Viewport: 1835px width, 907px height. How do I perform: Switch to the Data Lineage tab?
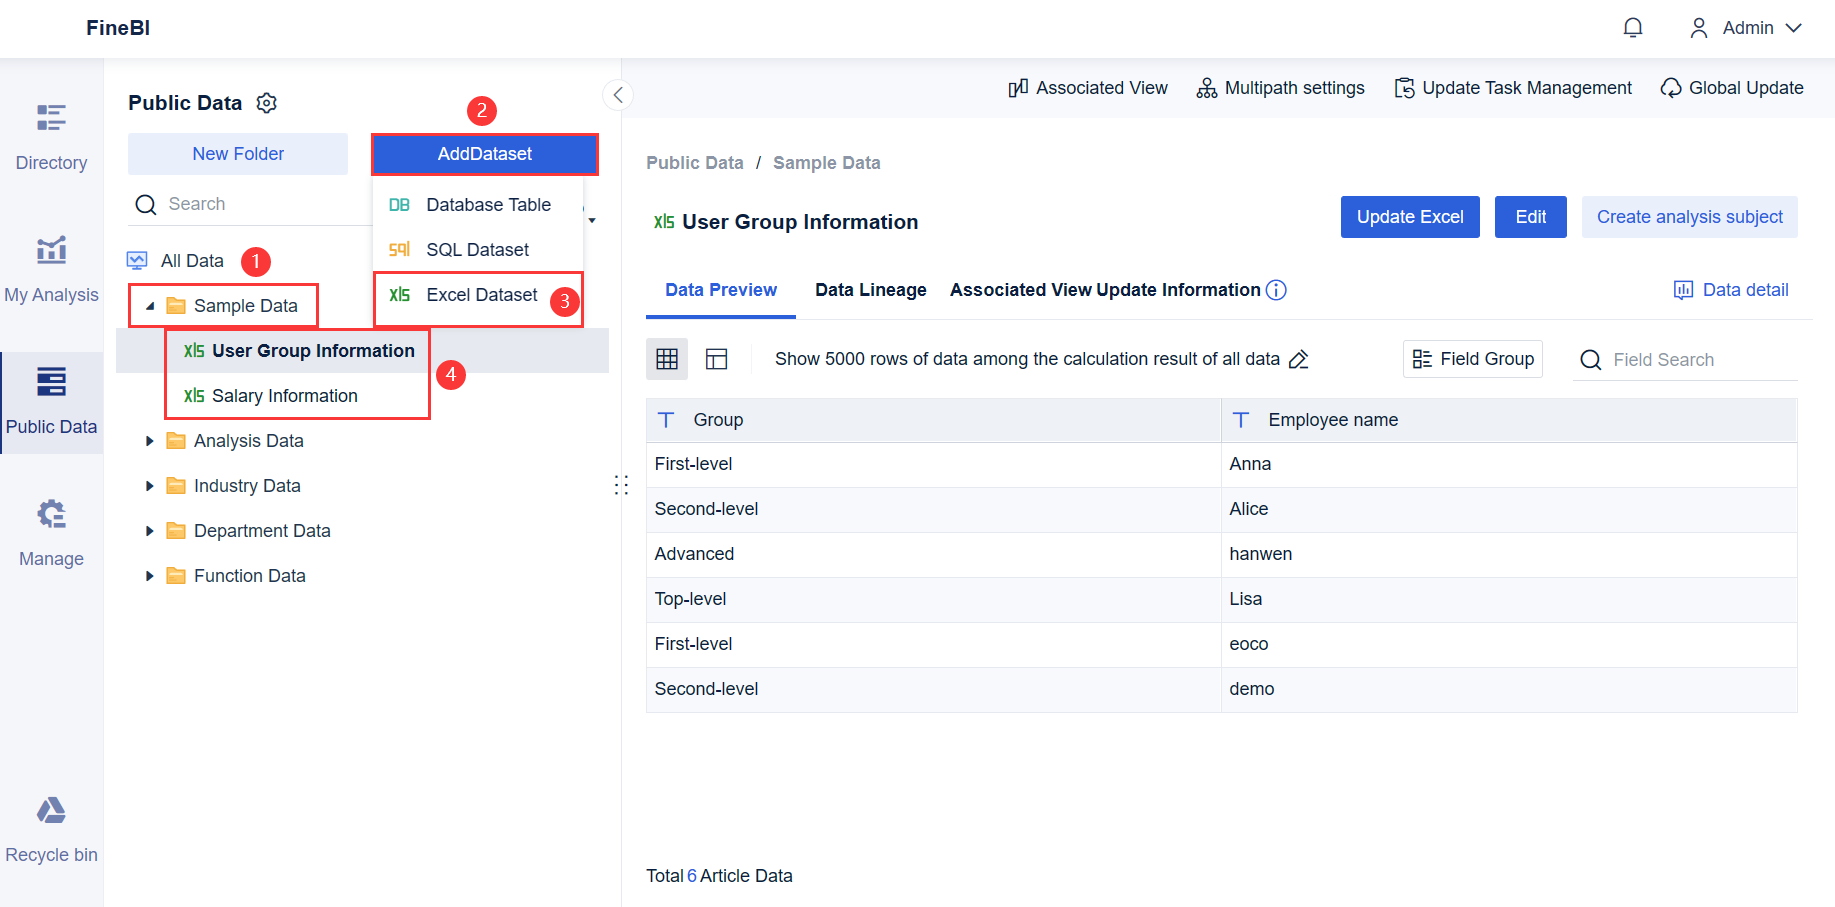pos(869,290)
